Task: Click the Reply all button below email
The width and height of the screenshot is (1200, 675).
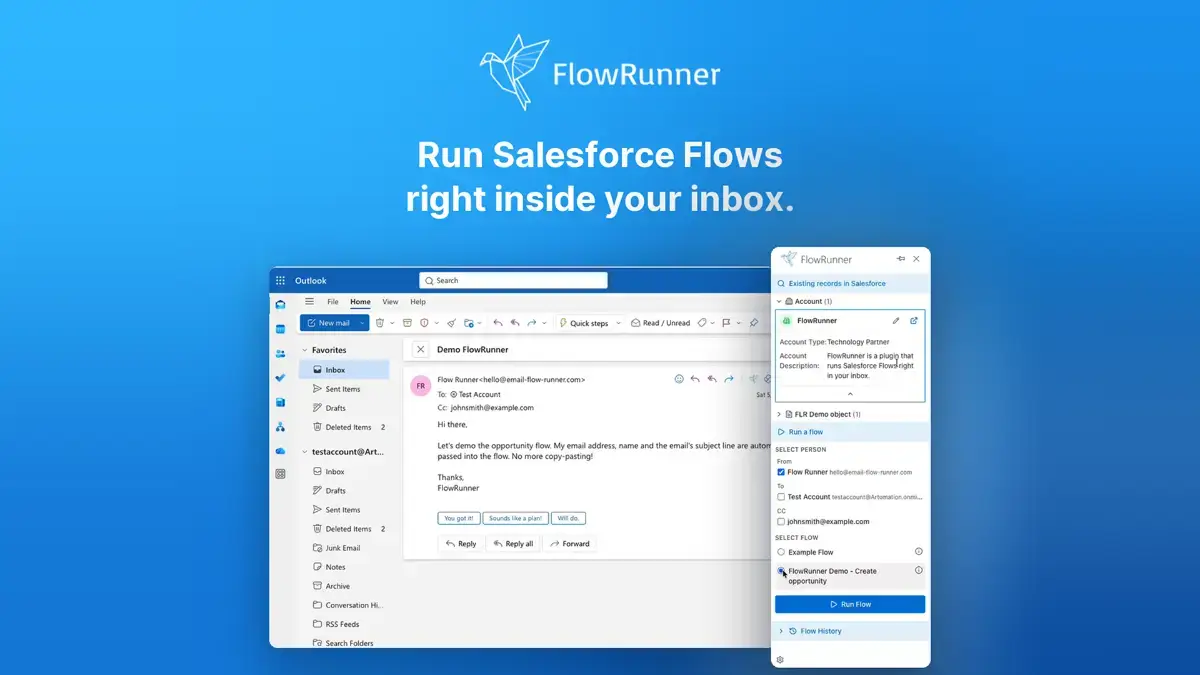Action: click(513, 544)
